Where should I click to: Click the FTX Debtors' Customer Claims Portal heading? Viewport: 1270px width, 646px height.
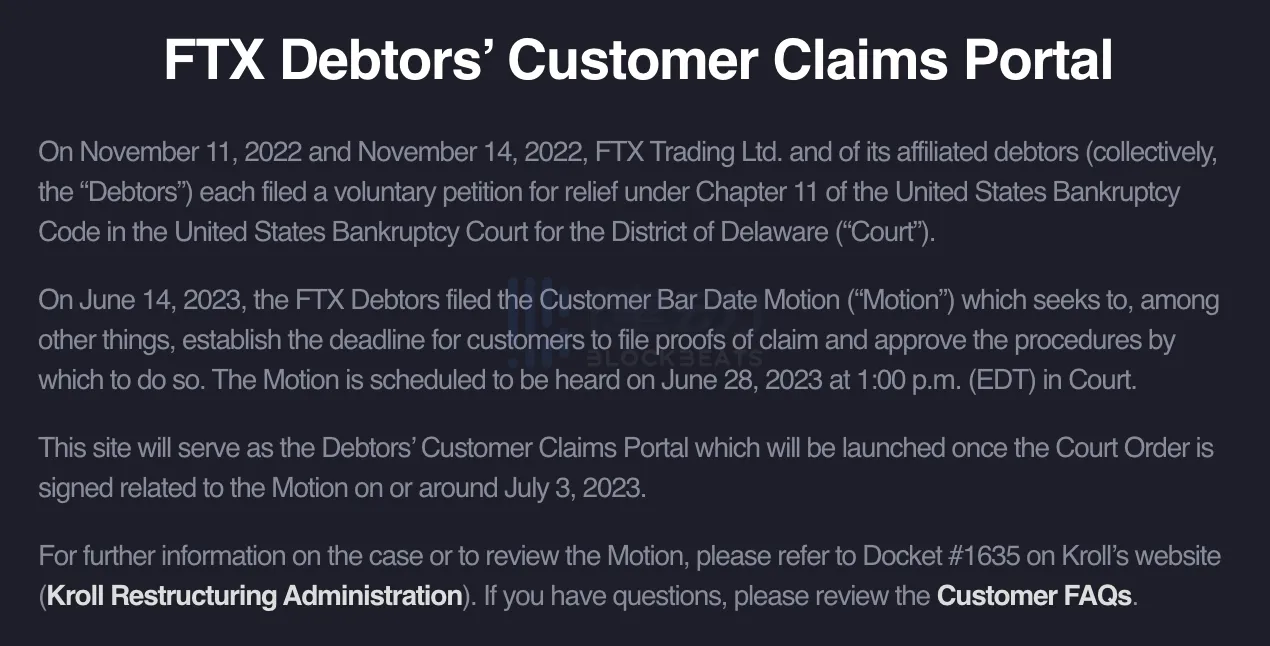click(x=638, y=61)
